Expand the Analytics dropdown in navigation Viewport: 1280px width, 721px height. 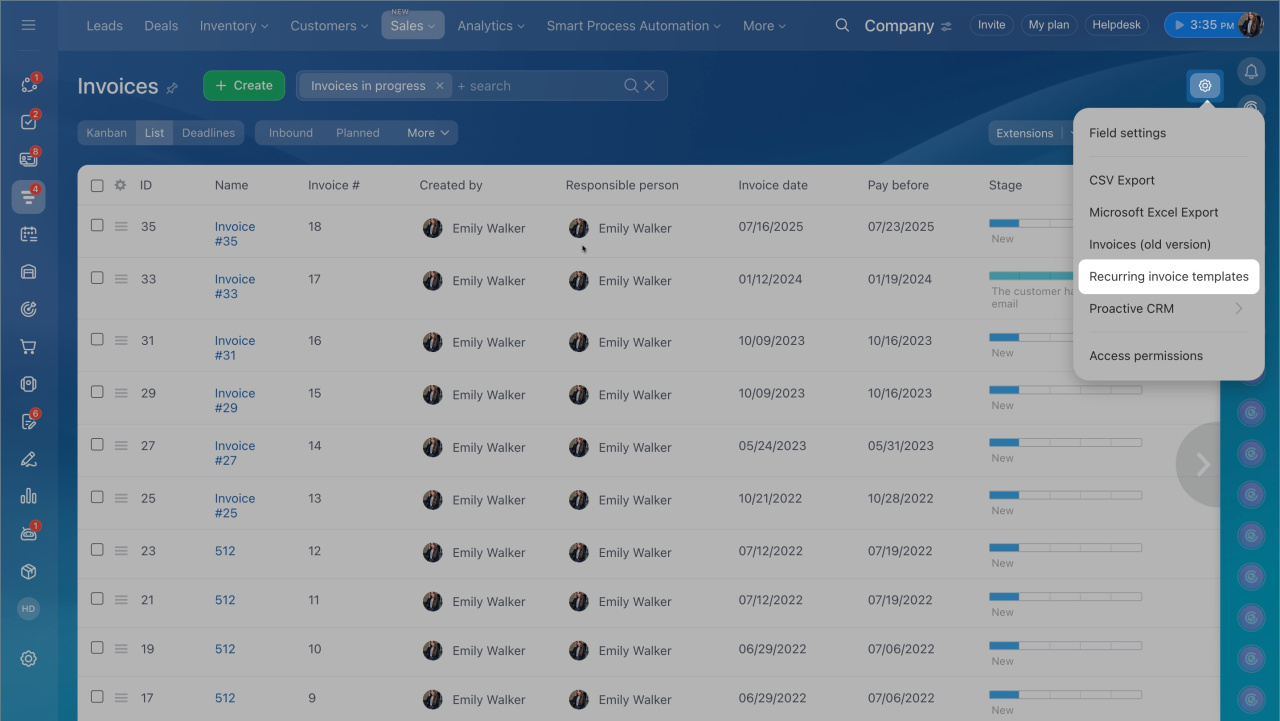click(x=491, y=26)
